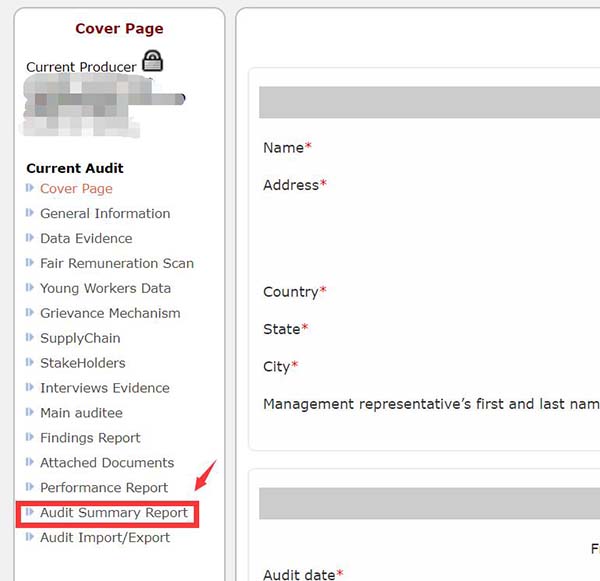
Task: Open the General Information section
Action: pyautogui.click(x=105, y=214)
